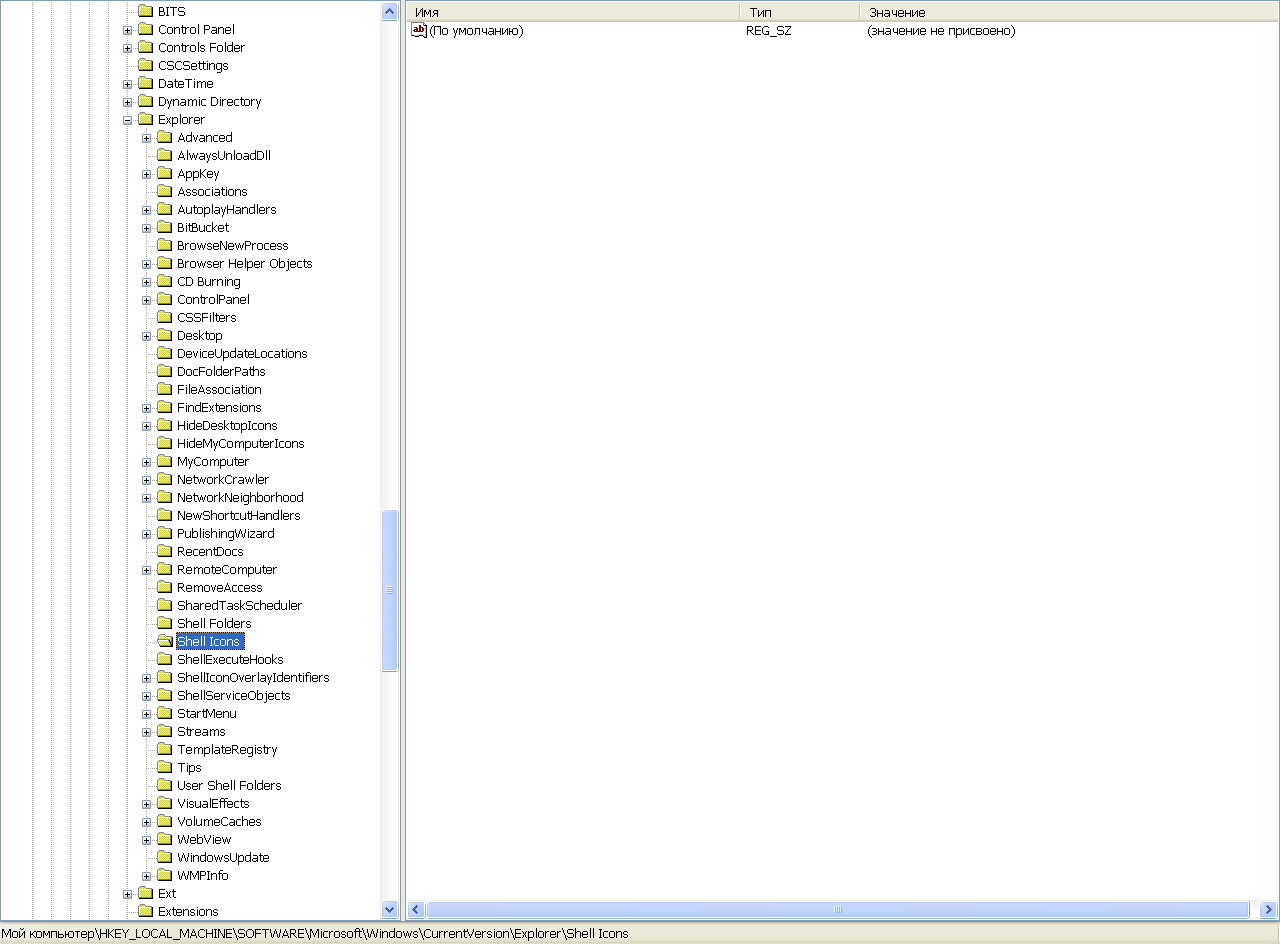
Task: Expand the Advanced key
Action: point(147,138)
